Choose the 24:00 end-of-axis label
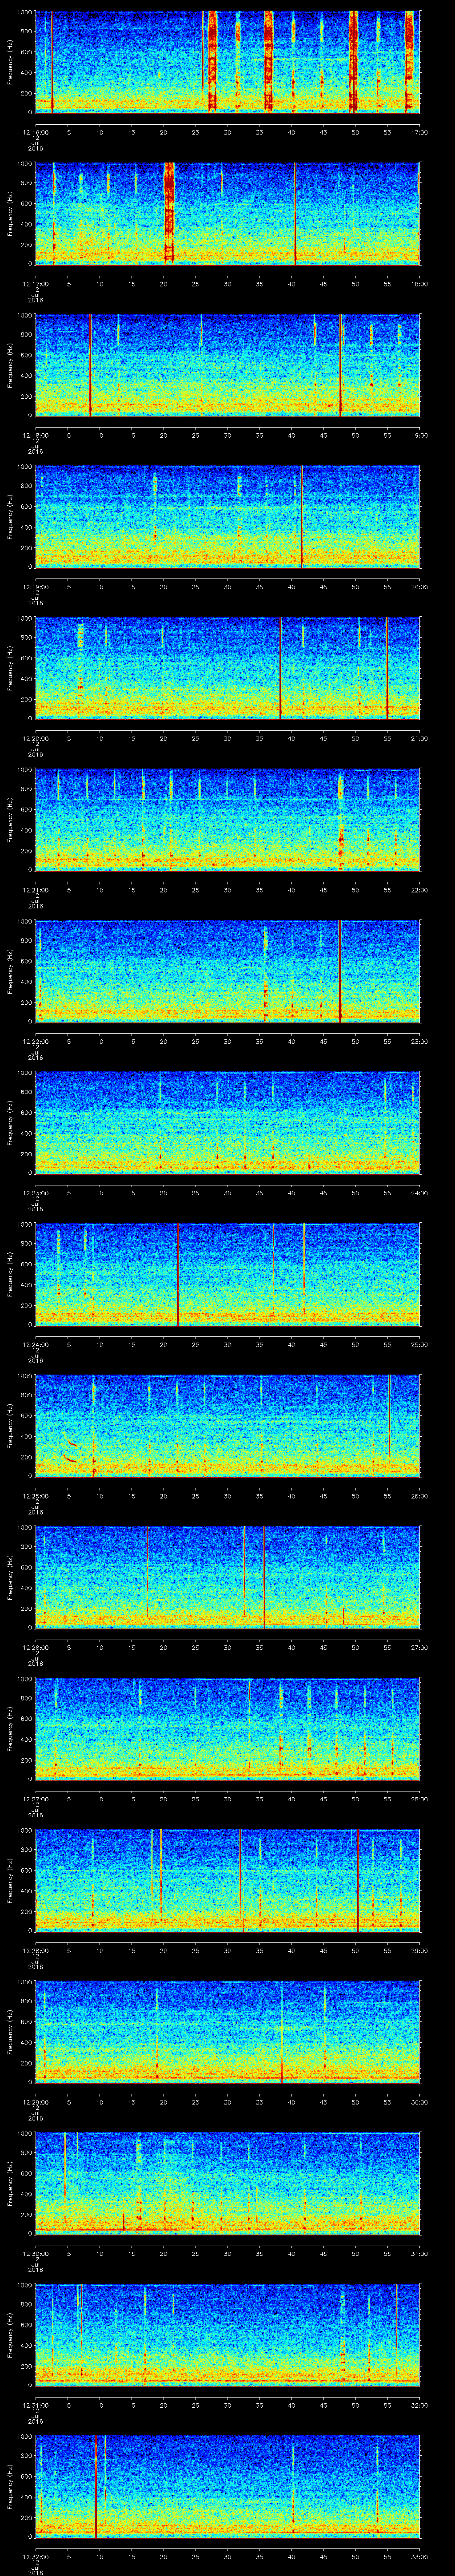The height and width of the screenshot is (2576, 455). (419, 1193)
